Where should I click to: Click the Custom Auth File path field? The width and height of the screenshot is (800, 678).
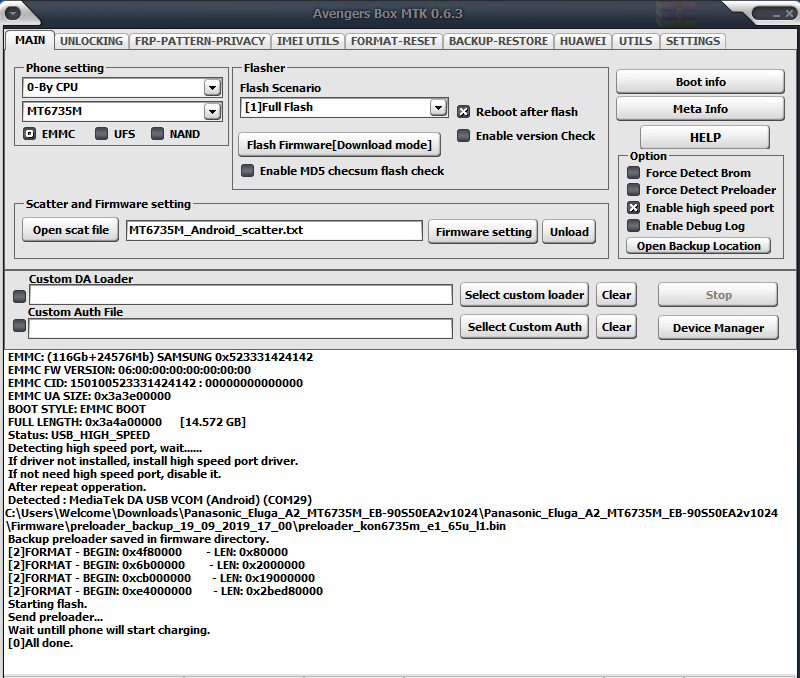241,328
